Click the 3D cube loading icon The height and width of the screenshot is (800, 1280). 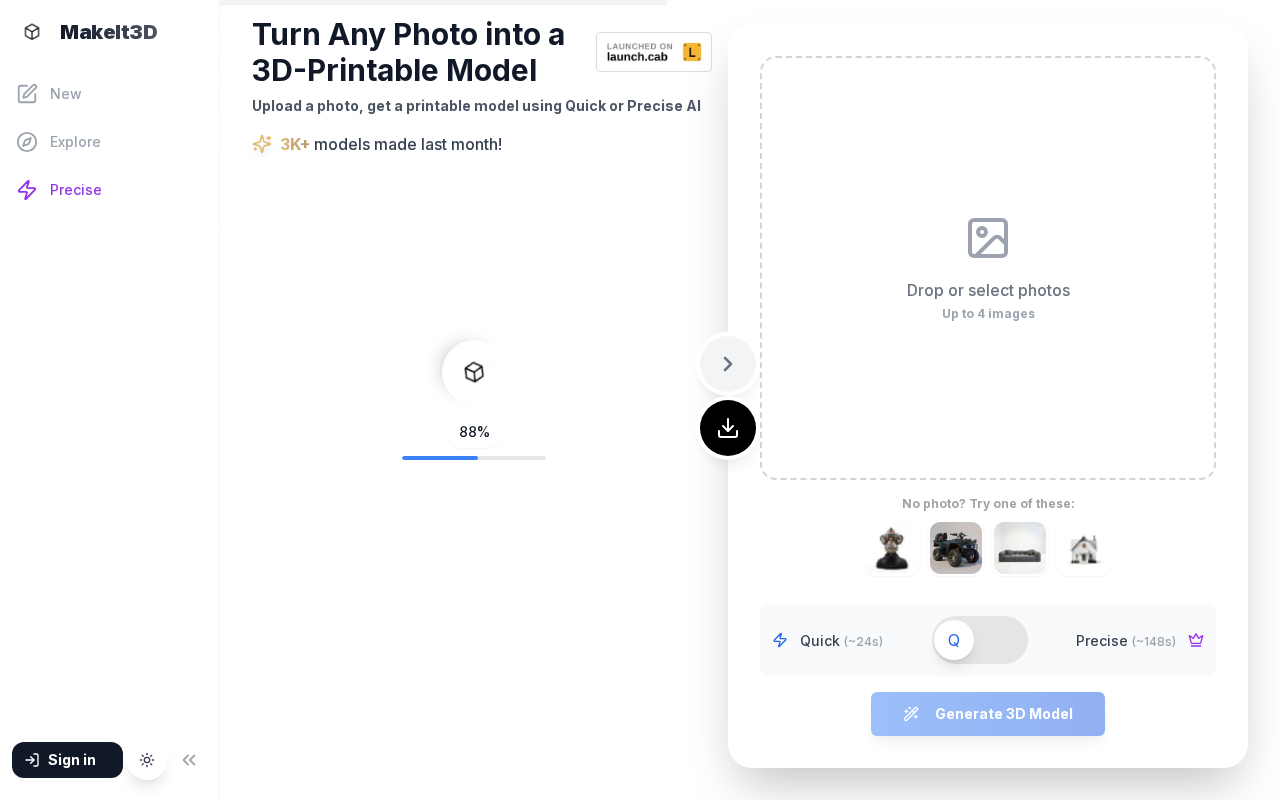[x=474, y=372]
